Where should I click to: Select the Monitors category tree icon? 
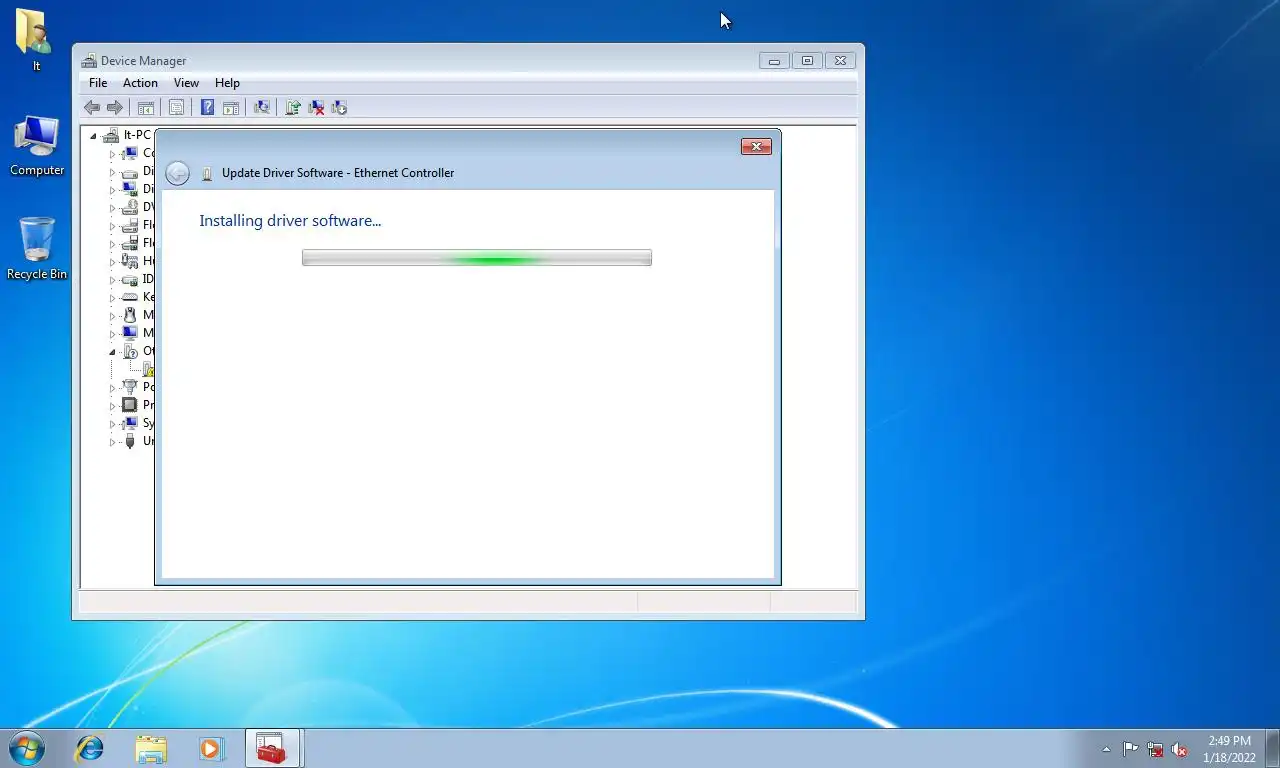[129, 333]
